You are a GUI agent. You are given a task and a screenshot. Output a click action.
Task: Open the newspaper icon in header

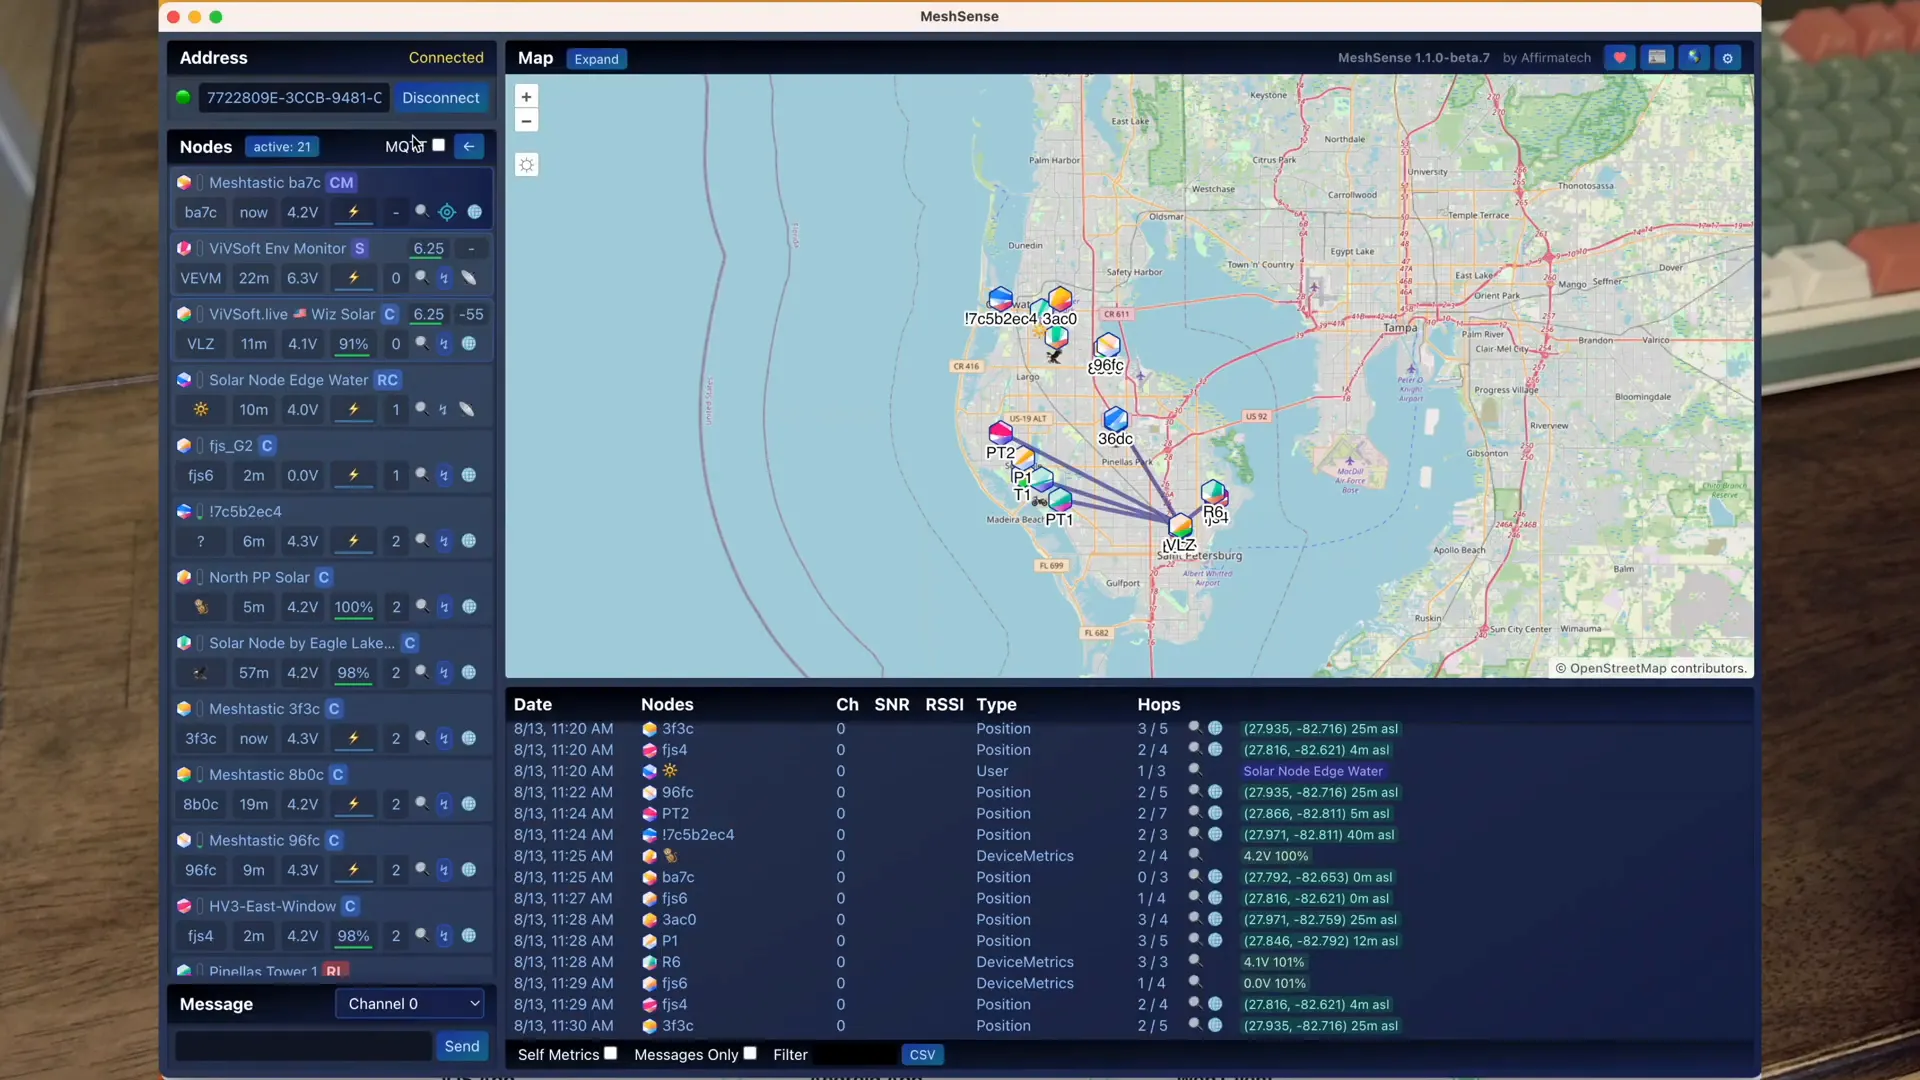(1656, 58)
